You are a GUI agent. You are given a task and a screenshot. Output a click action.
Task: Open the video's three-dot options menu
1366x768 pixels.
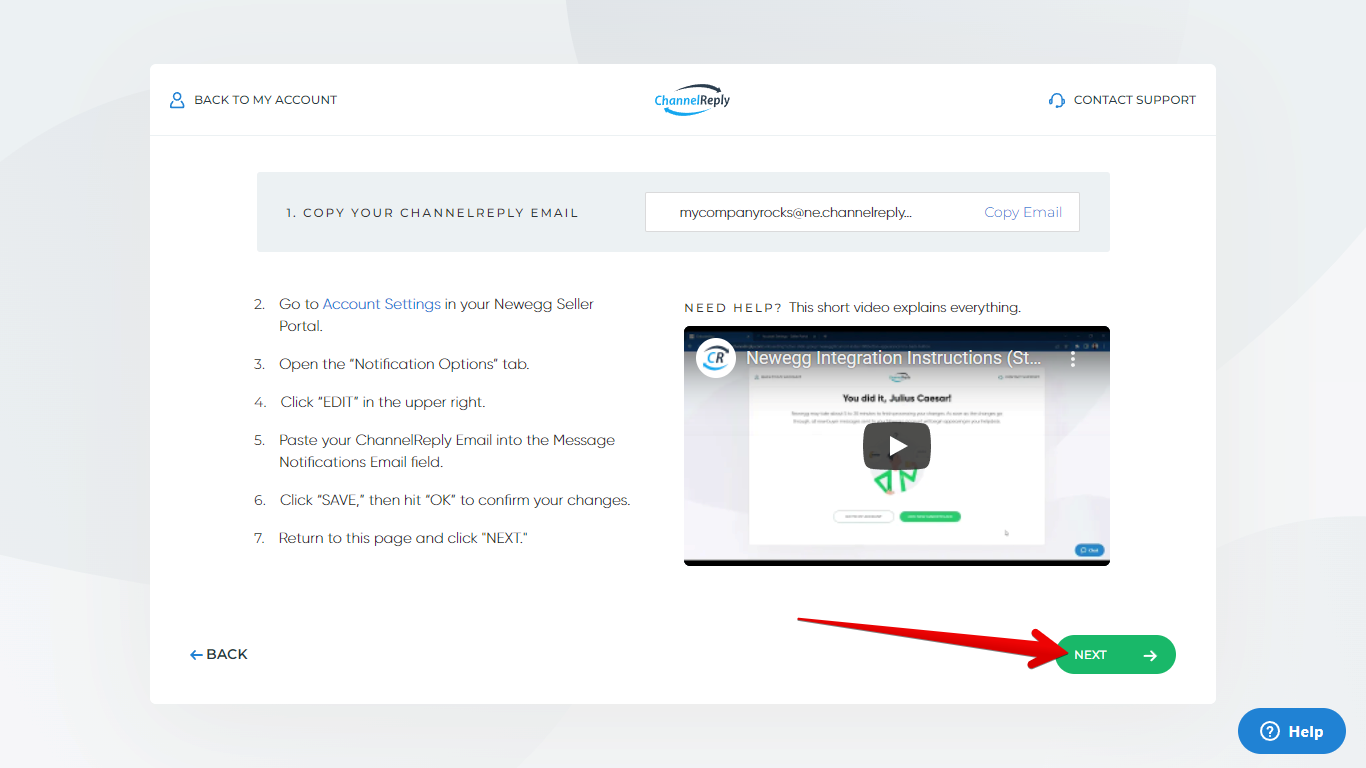(x=1073, y=358)
